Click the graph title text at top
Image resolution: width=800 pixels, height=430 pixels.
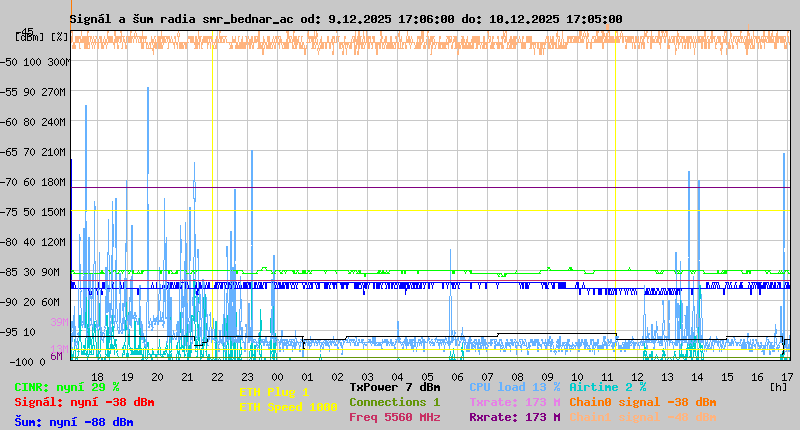[345, 19]
